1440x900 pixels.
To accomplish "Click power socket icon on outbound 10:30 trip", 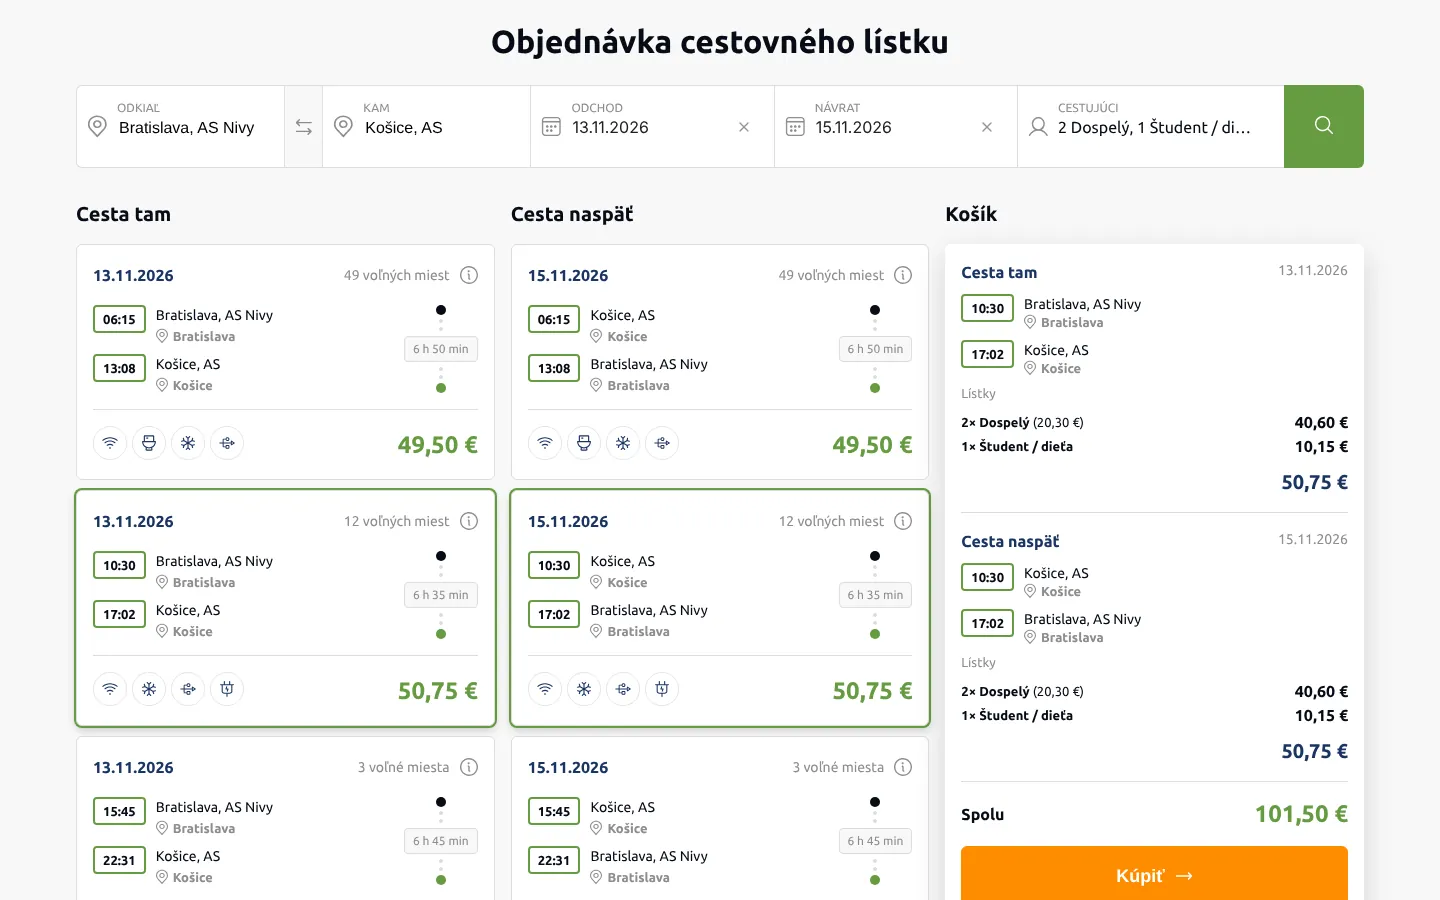I will (227, 689).
